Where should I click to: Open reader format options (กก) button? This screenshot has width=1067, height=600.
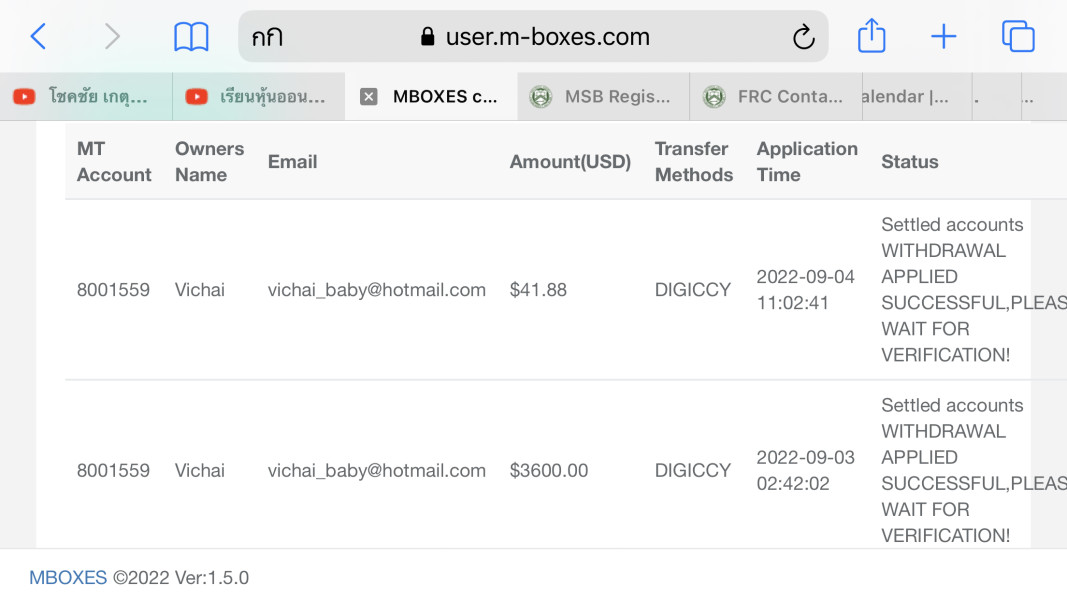pos(267,37)
